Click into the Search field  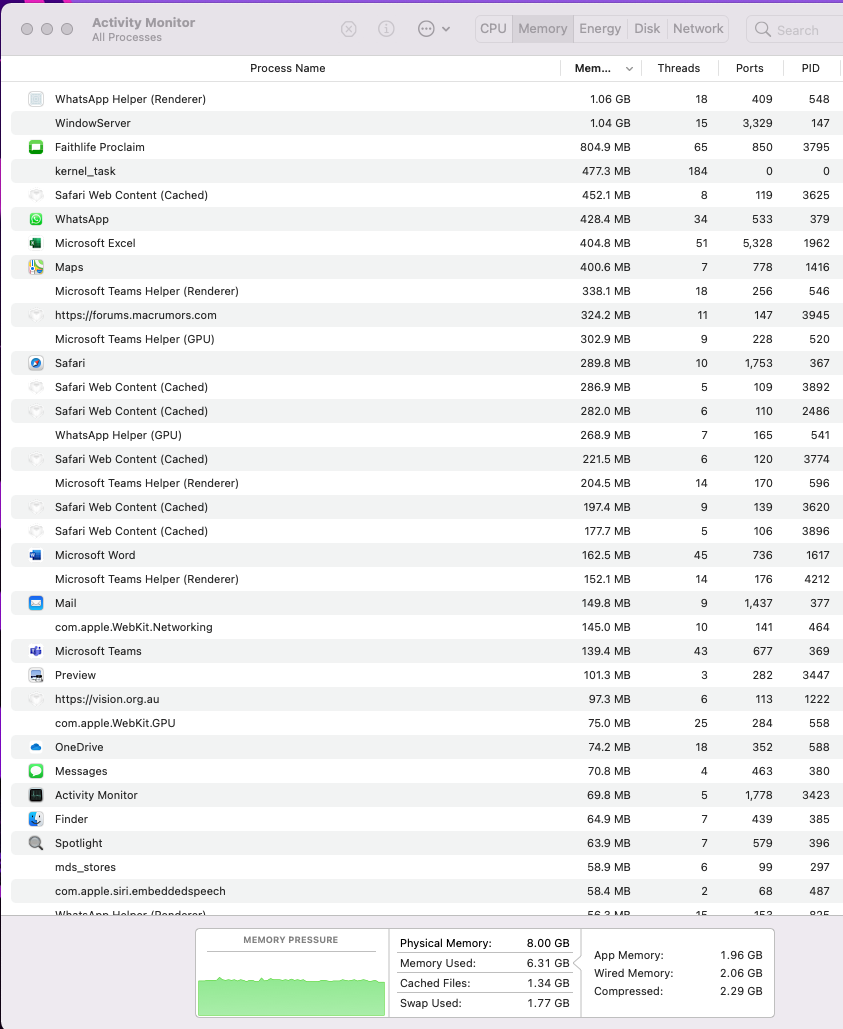click(795, 30)
